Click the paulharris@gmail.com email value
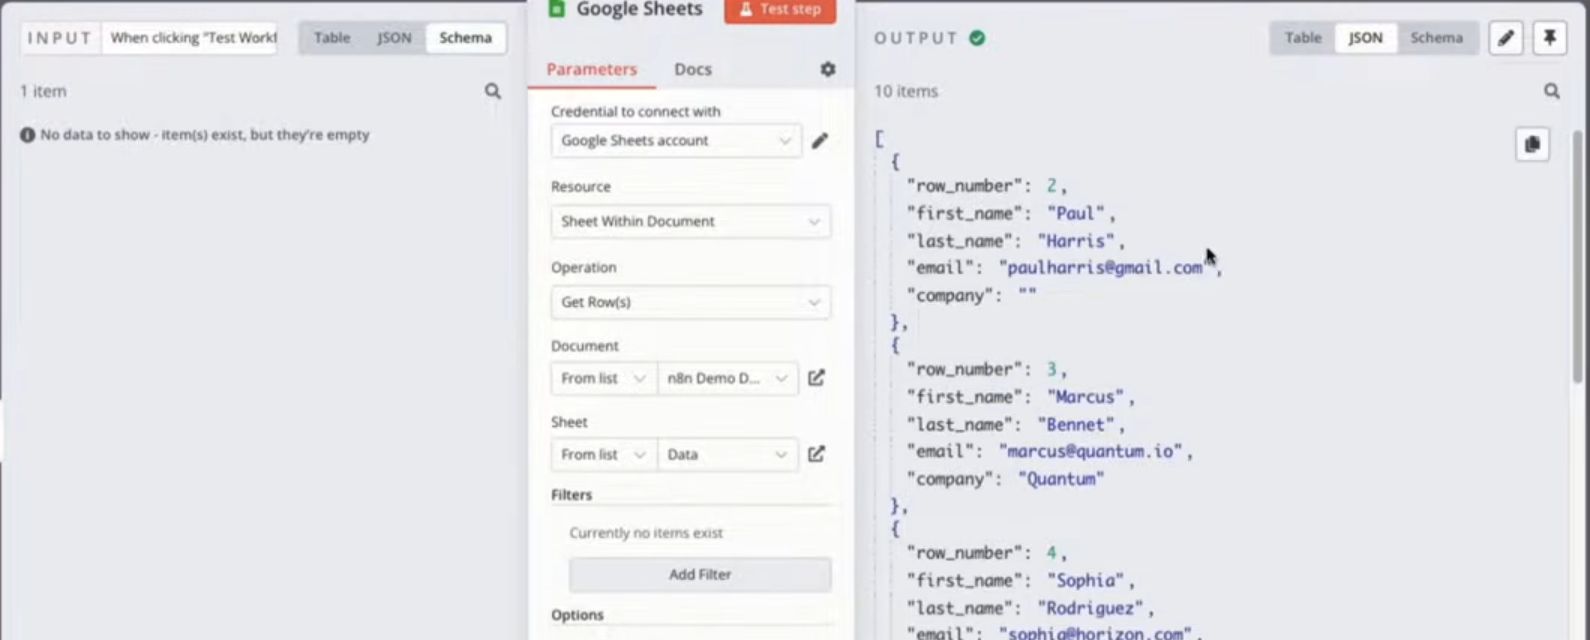Screen dimensions: 1590x640 pyautogui.click(x=1105, y=268)
